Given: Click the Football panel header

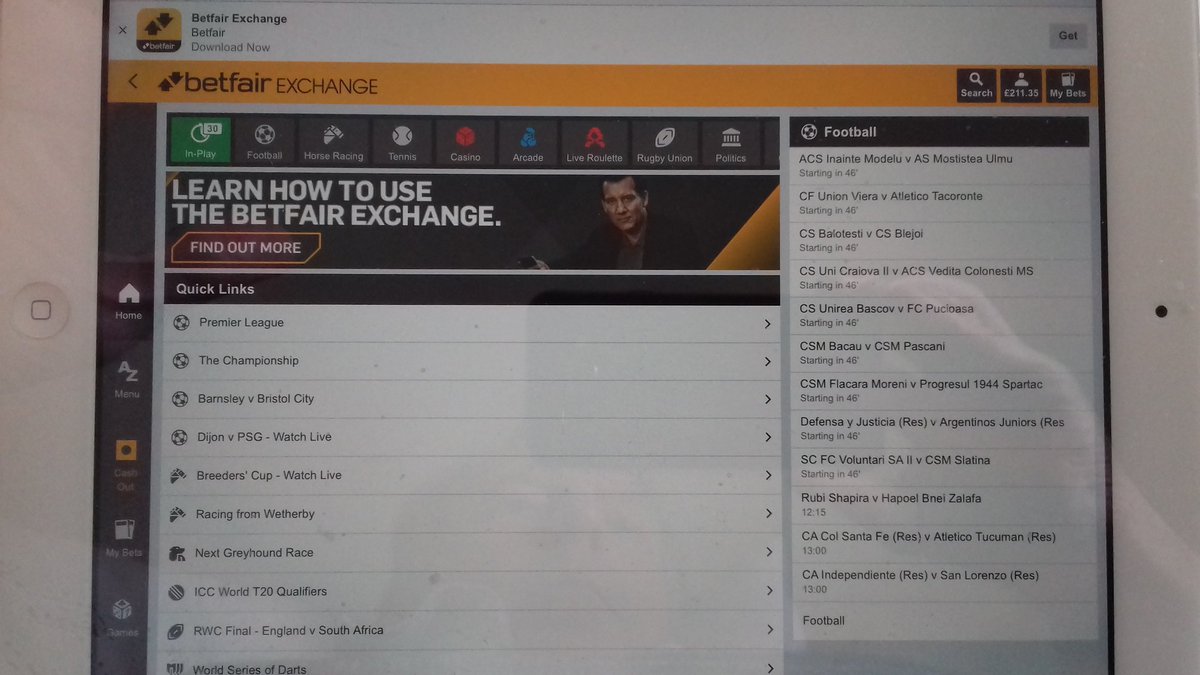Looking at the screenshot, I should (940, 132).
